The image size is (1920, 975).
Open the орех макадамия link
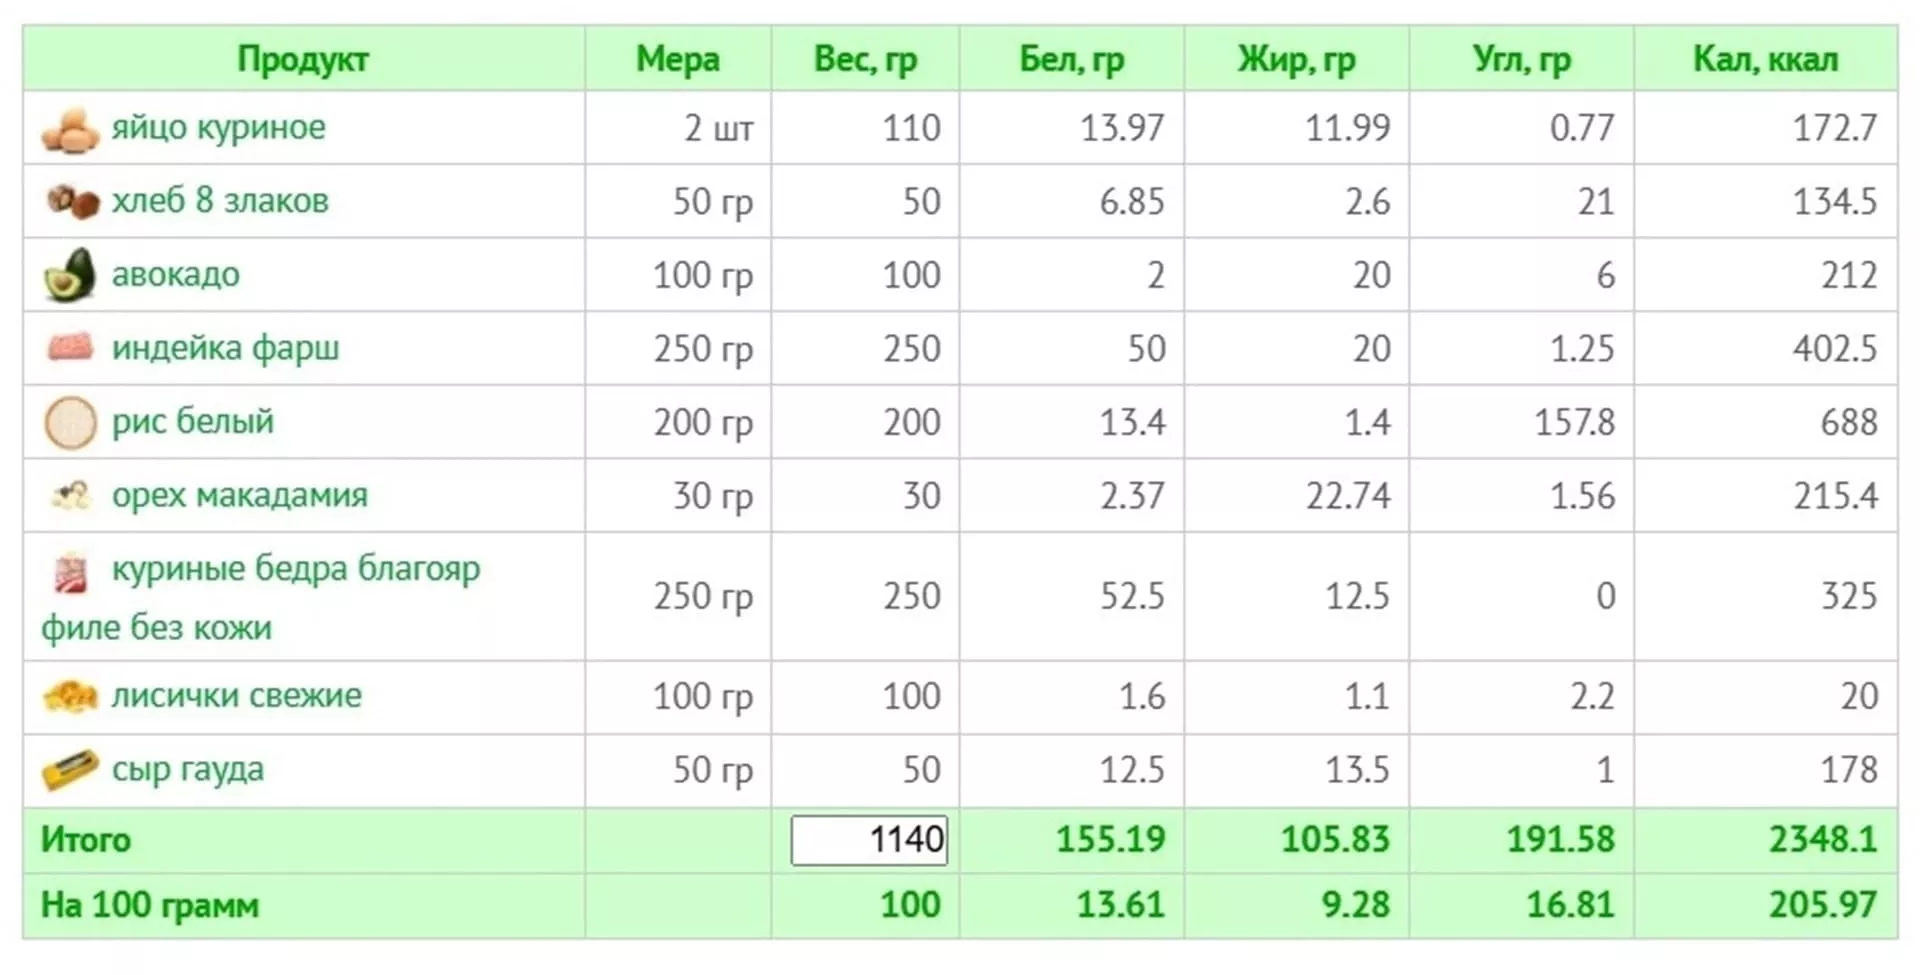[239, 495]
